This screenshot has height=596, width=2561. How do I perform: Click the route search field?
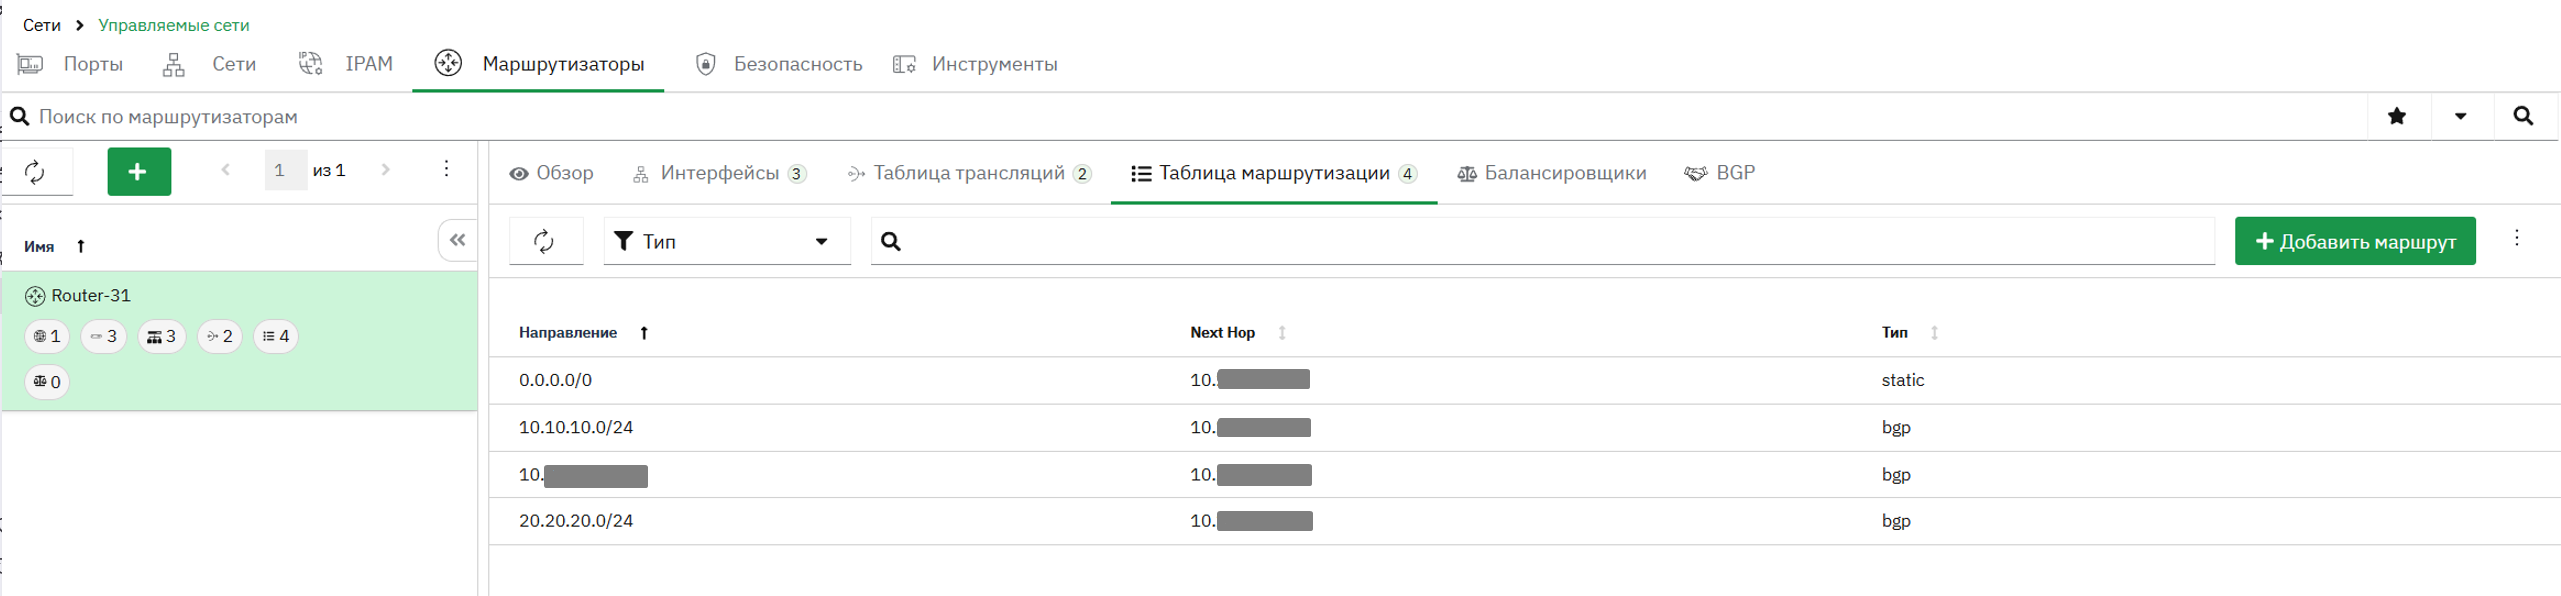1543,241
